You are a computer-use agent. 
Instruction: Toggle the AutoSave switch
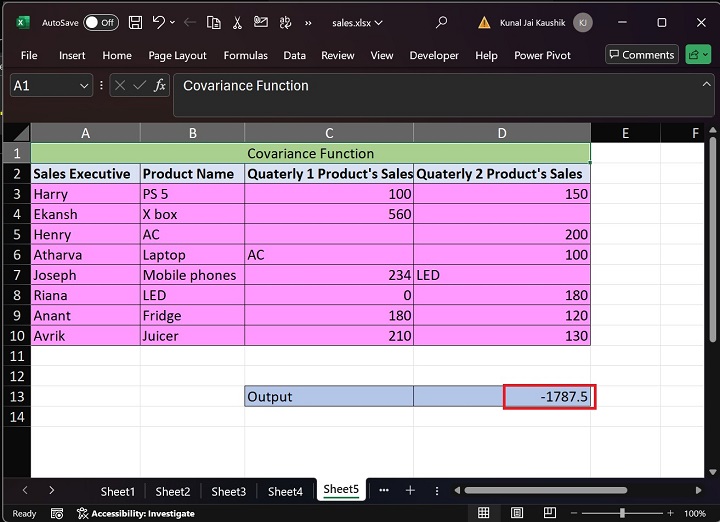(x=100, y=22)
